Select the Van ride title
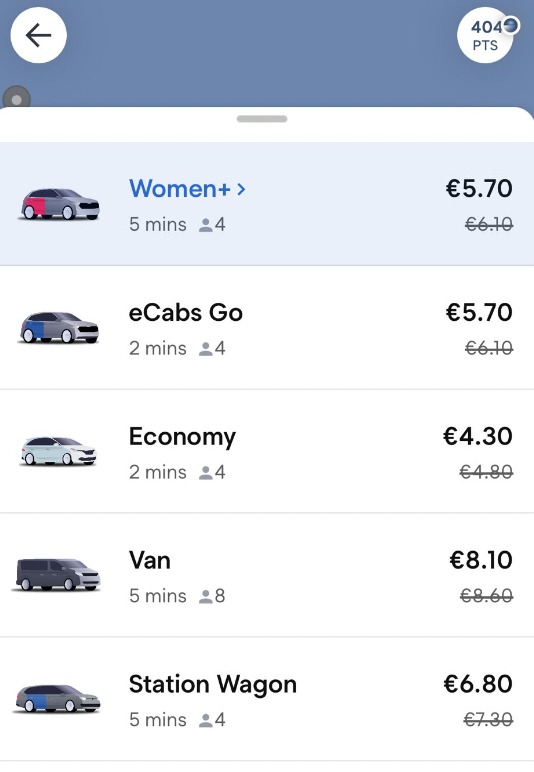 [x=150, y=560]
